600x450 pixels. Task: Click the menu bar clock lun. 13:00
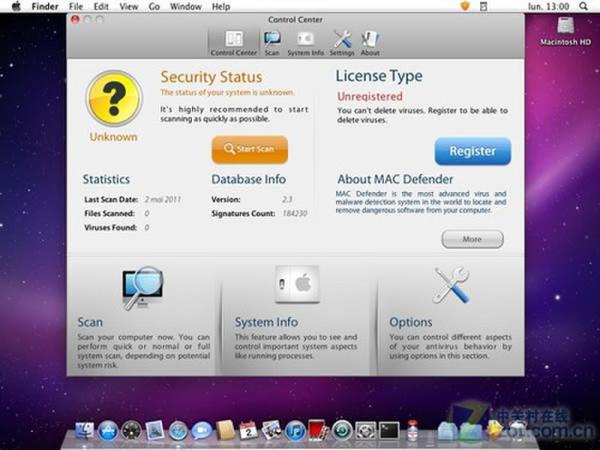[548, 7]
